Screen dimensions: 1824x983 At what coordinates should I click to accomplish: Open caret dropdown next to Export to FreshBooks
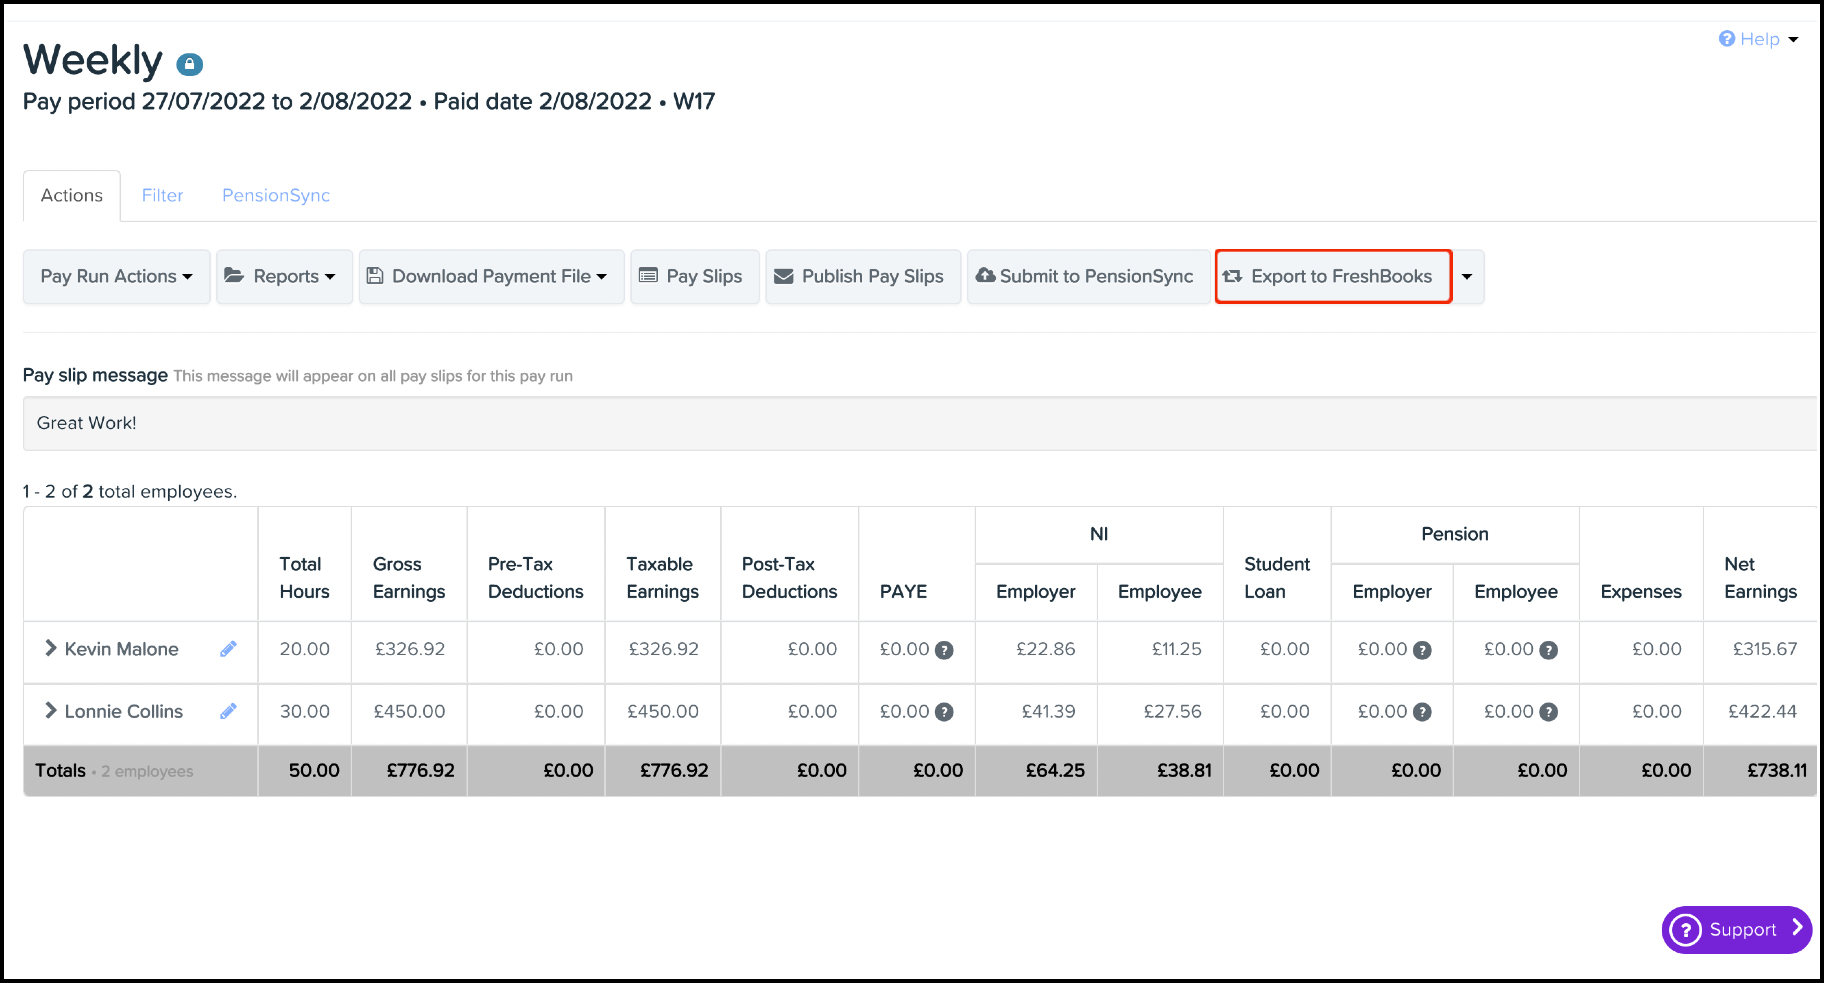click(x=1467, y=276)
